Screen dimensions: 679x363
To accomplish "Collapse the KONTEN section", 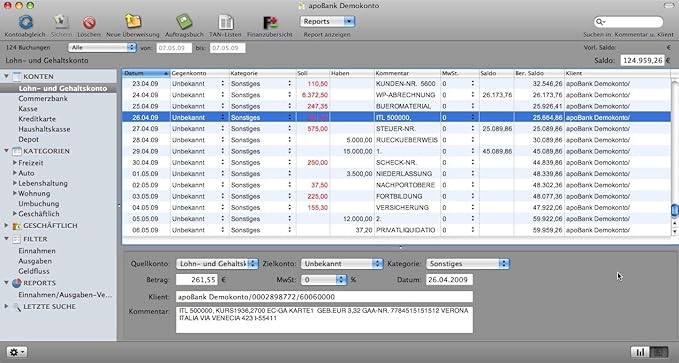I will 6,76.
